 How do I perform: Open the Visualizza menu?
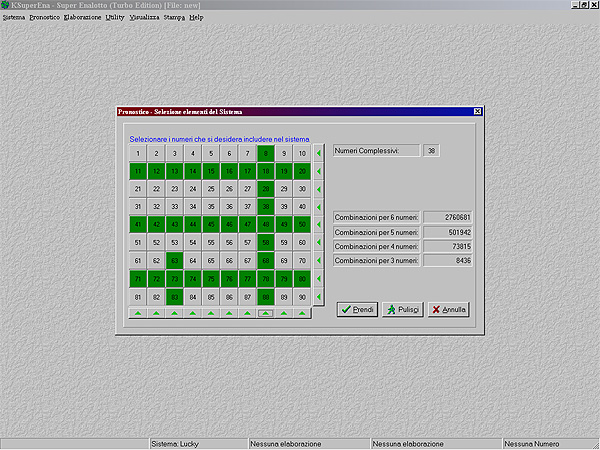point(144,18)
